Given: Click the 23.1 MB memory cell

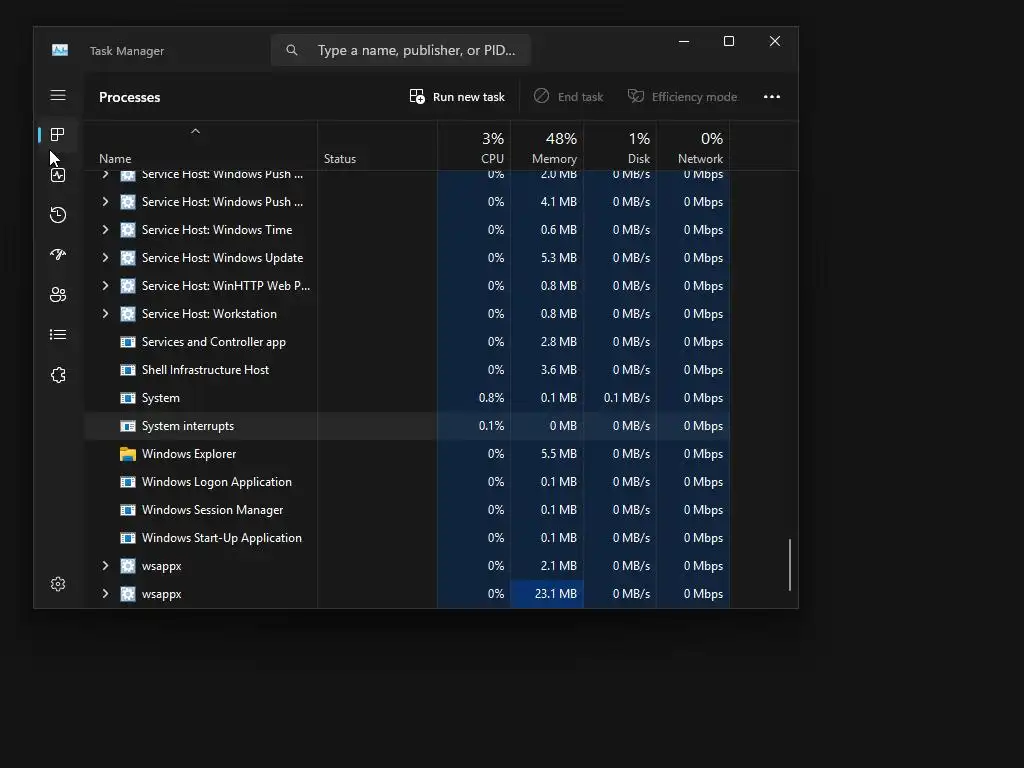Looking at the screenshot, I should [x=547, y=594].
